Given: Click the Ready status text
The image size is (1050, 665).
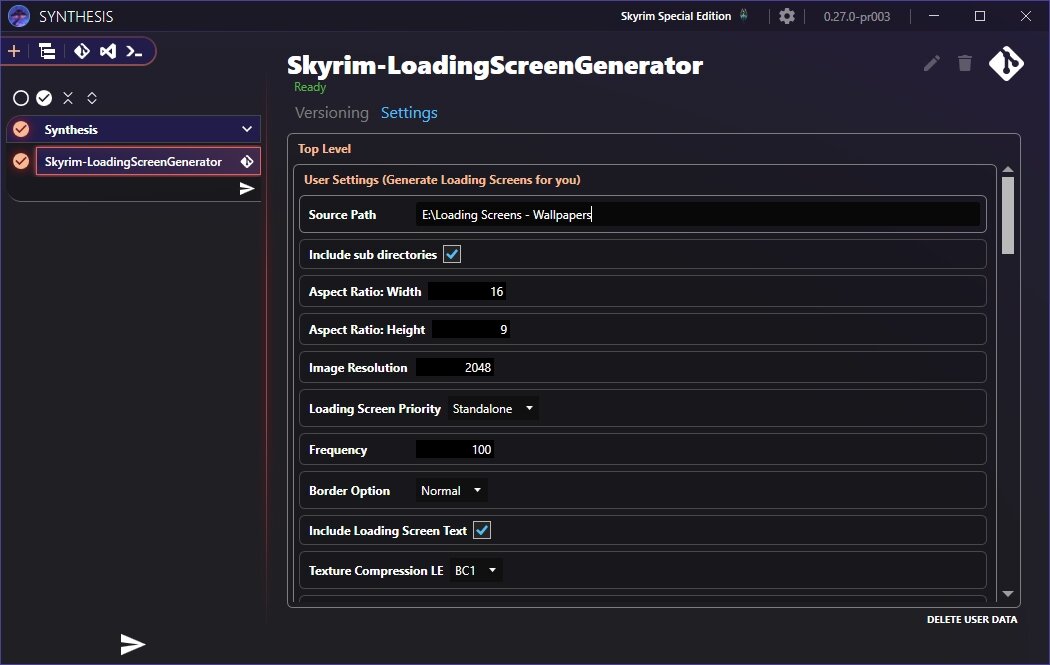Looking at the screenshot, I should click(310, 87).
